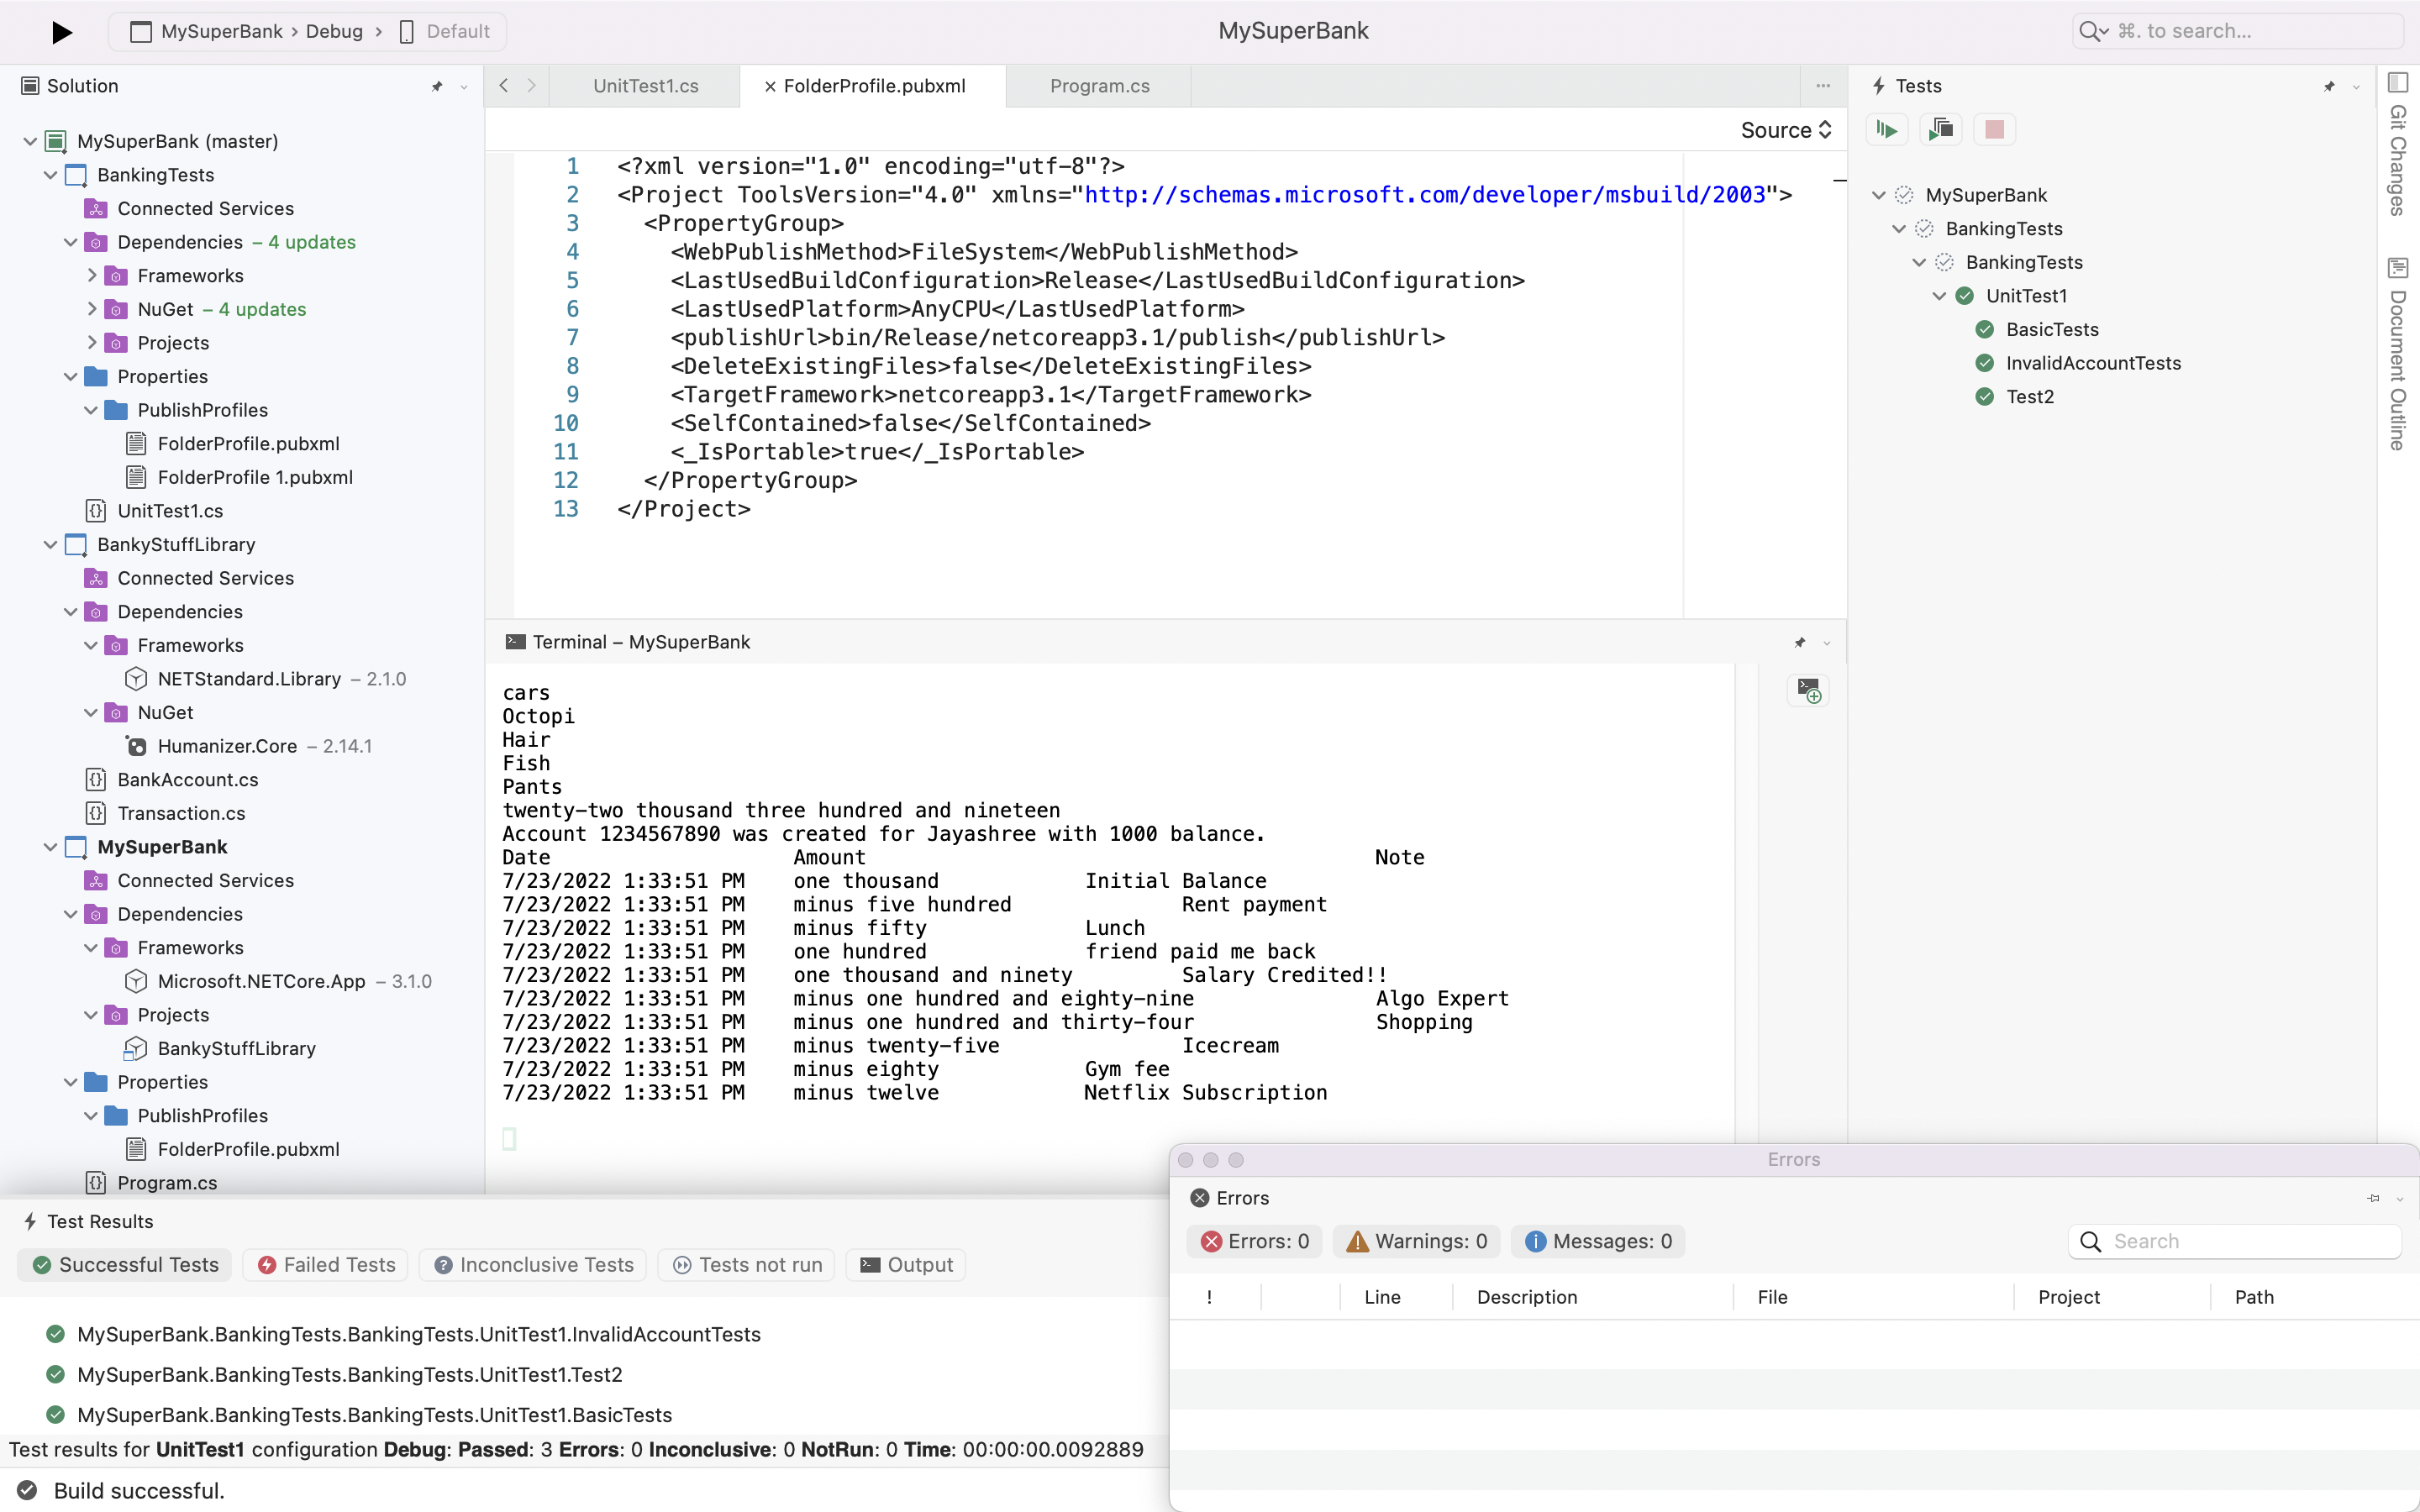Open the msbuild schema URL link
This screenshot has height=1512, width=2420.
1425,195
